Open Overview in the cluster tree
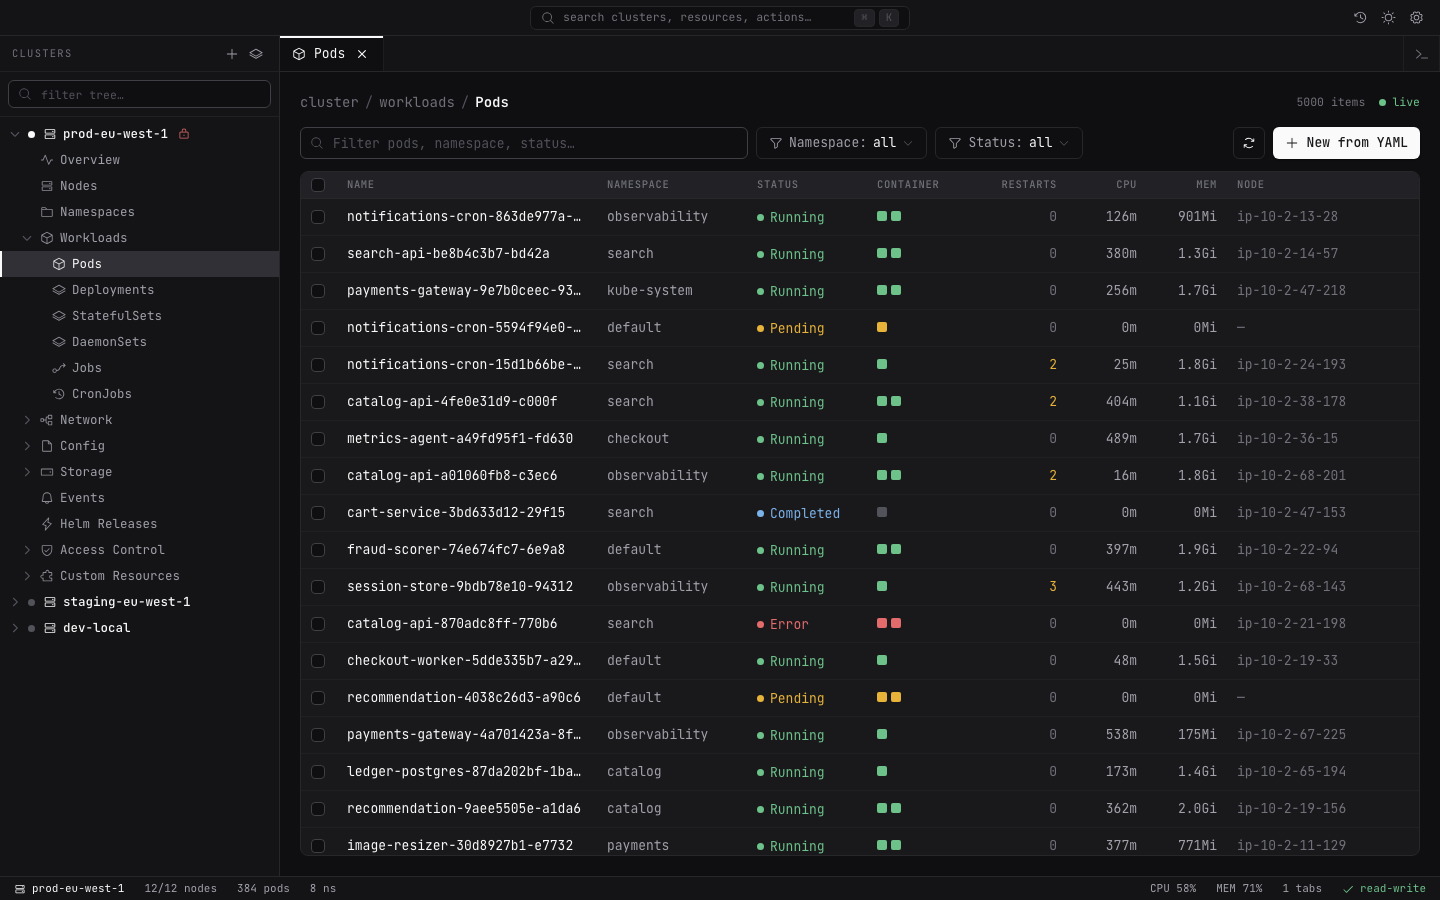1440x900 pixels. tap(140, 160)
